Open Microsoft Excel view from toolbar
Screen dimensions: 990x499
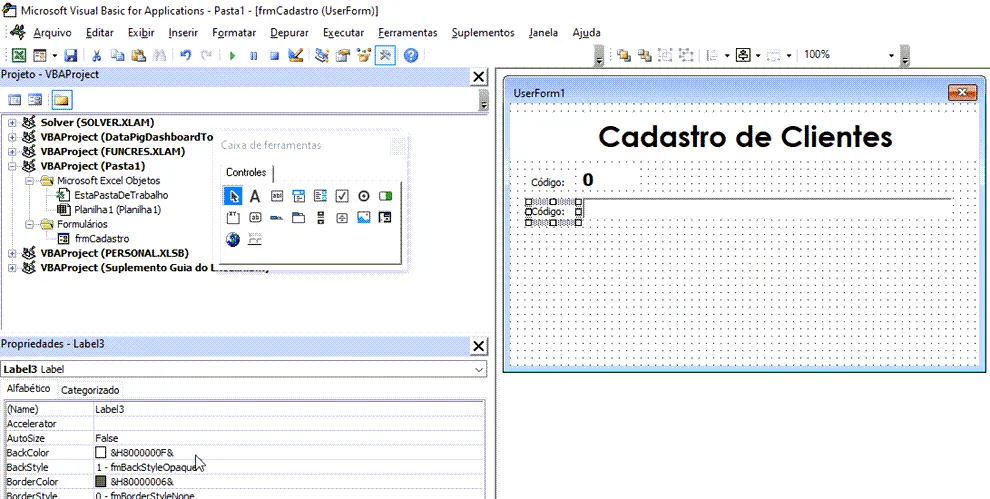click(x=19, y=56)
